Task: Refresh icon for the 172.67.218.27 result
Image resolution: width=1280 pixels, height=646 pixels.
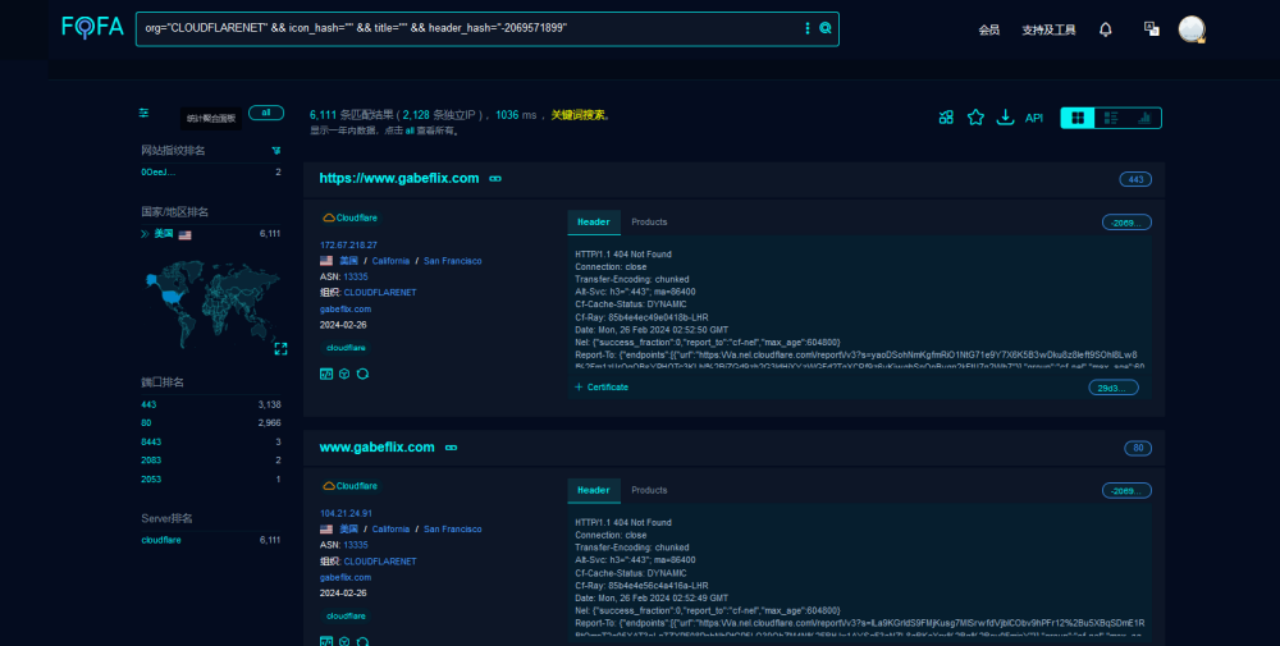Action: 362,373
